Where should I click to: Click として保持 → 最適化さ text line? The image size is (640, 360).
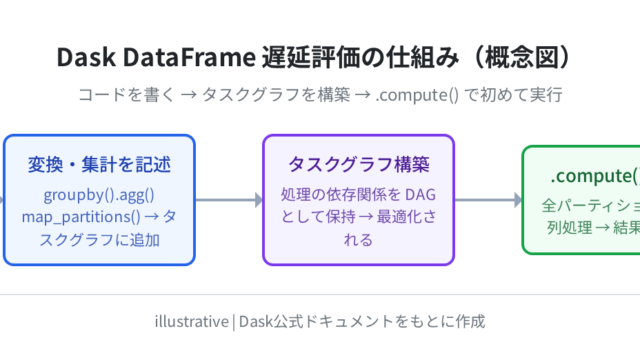[358, 217]
